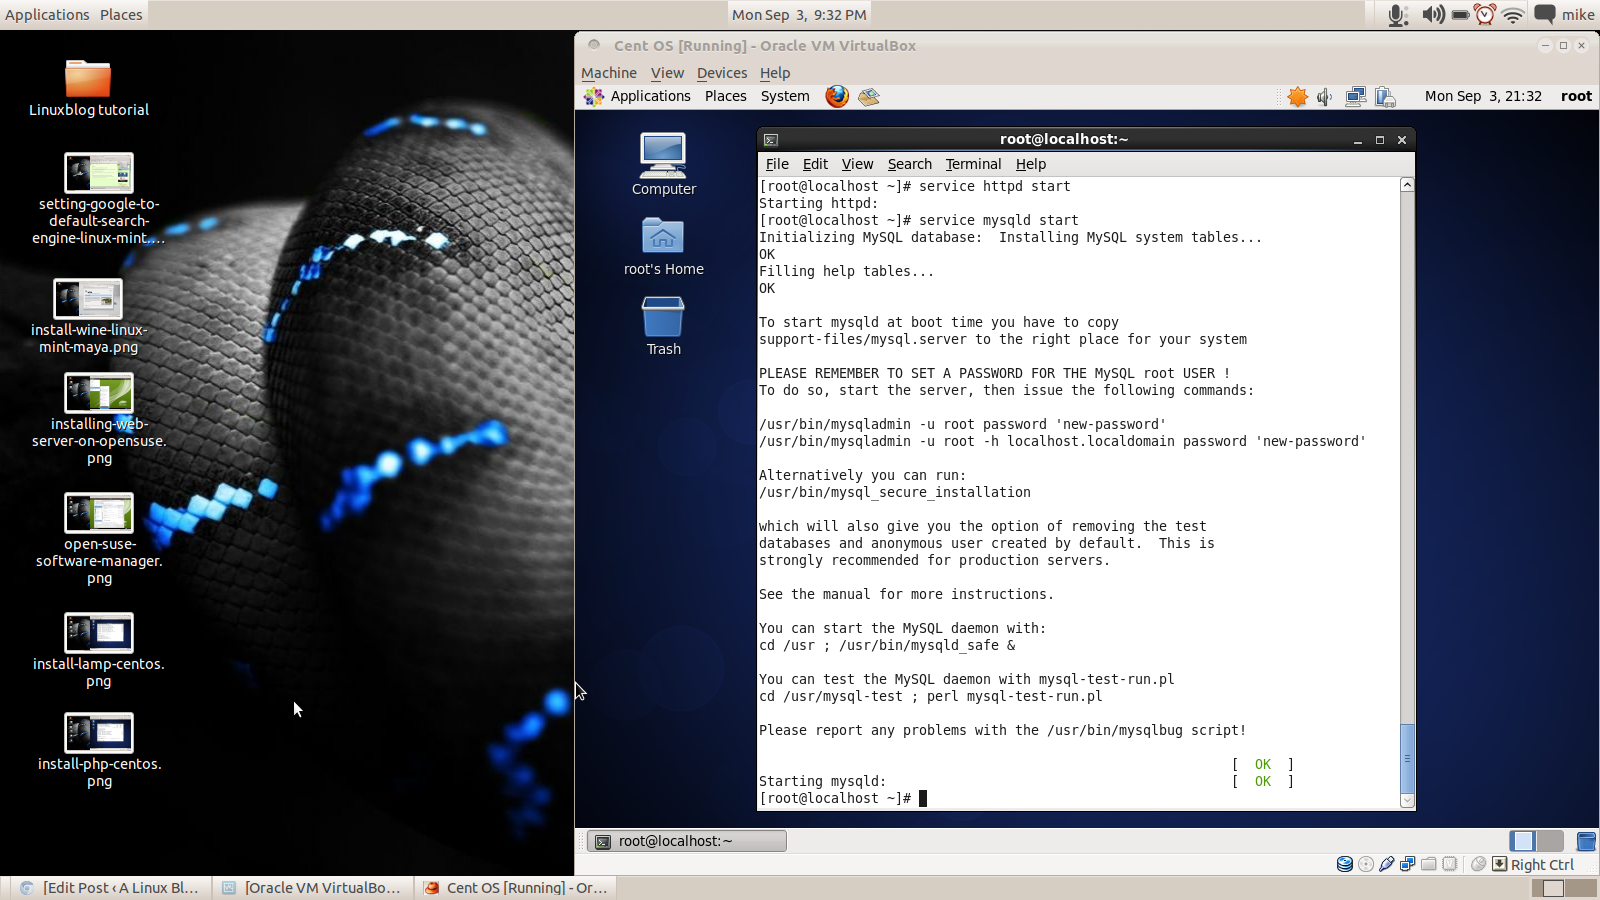Image resolution: width=1600 pixels, height=900 pixels.
Task: Open the CentOS System menu
Action: tap(785, 96)
